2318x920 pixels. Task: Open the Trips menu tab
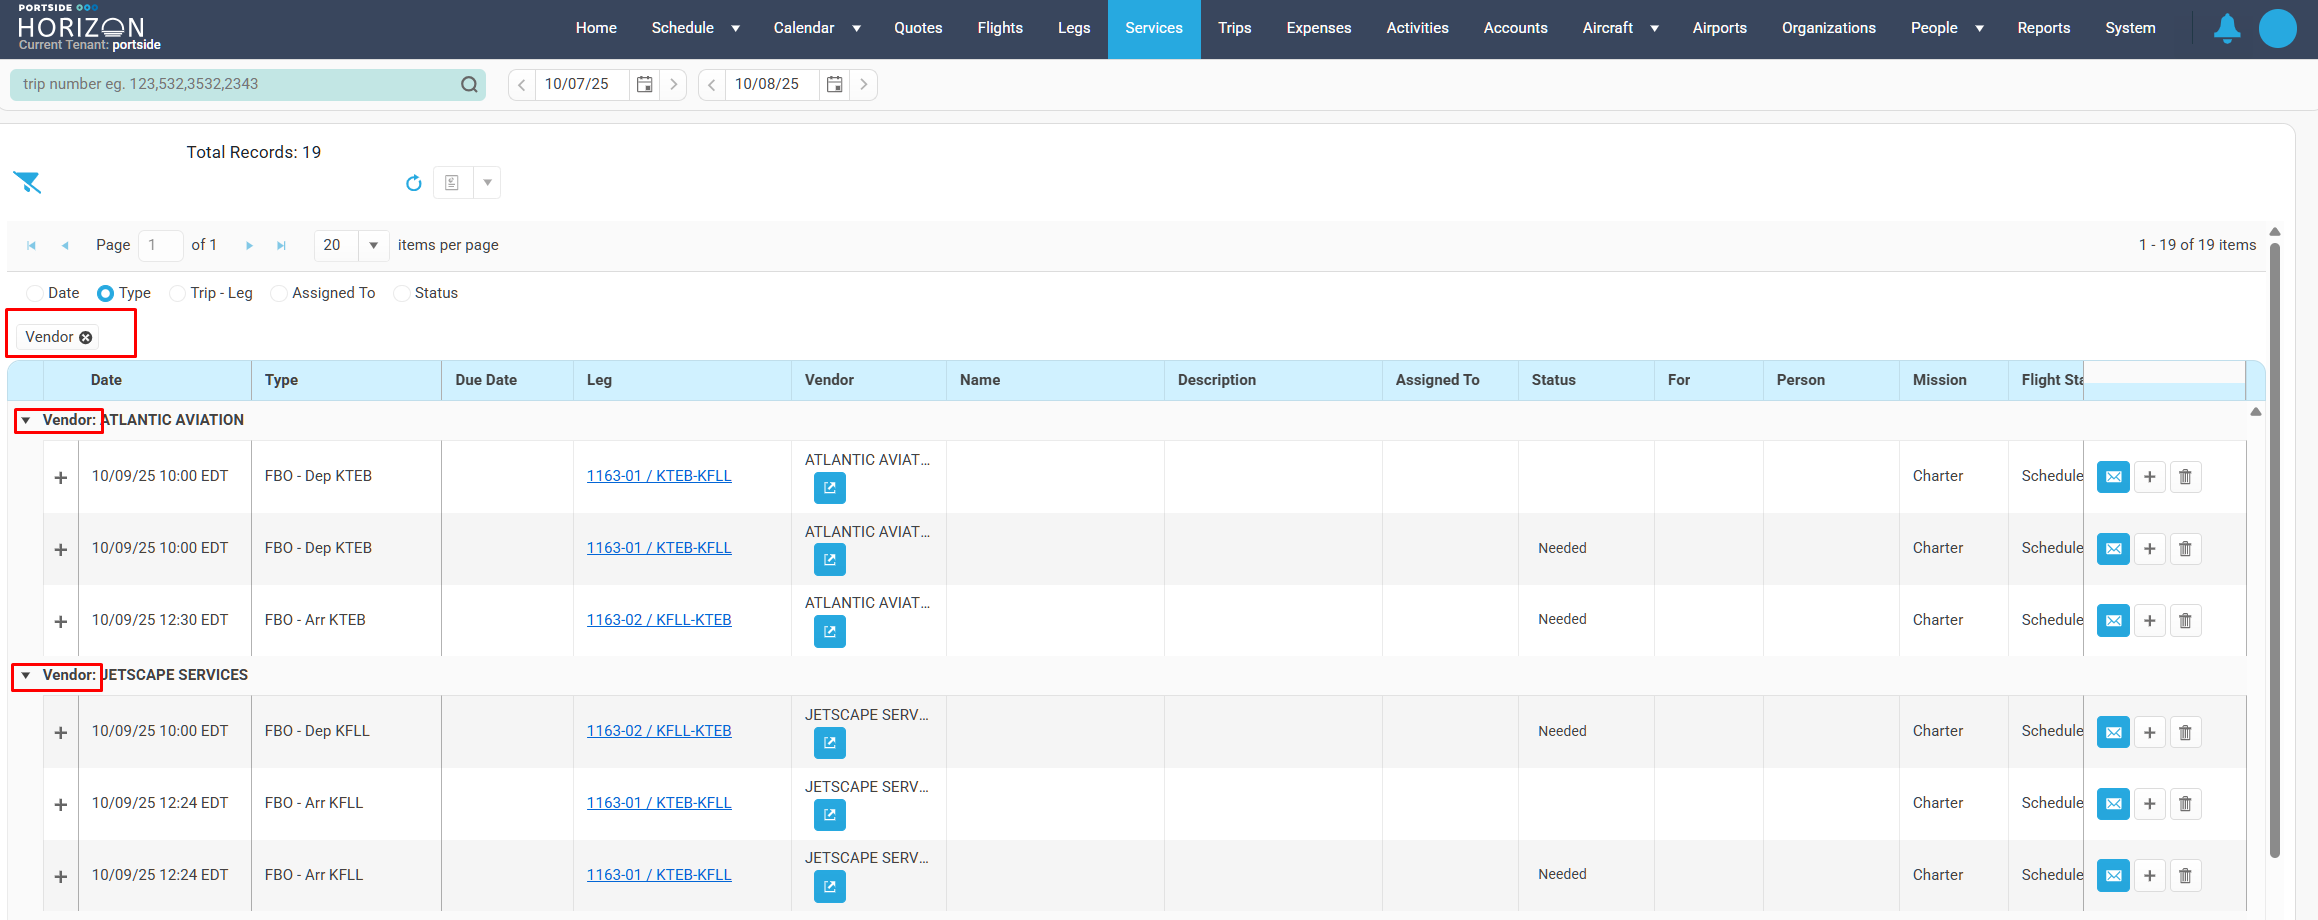1234,28
